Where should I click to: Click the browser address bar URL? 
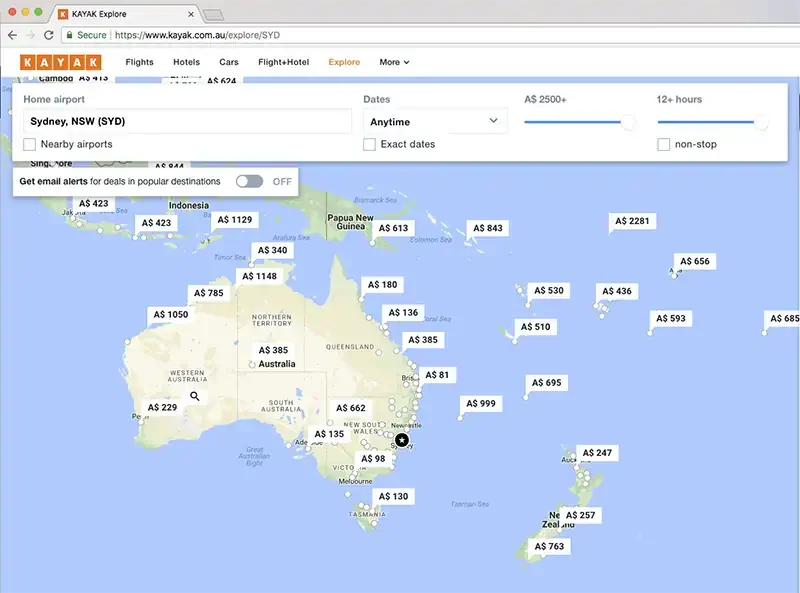pyautogui.click(x=197, y=35)
